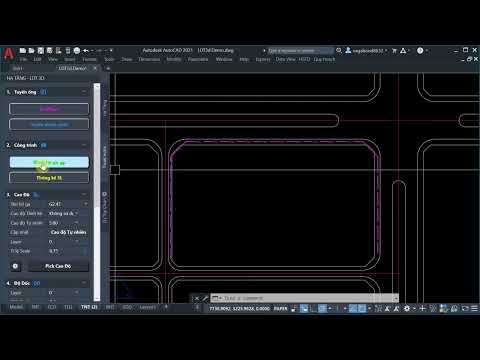480x360 pixels.
Task: Close the LDT3d Demo drawing tab
Action: [x=95, y=68]
